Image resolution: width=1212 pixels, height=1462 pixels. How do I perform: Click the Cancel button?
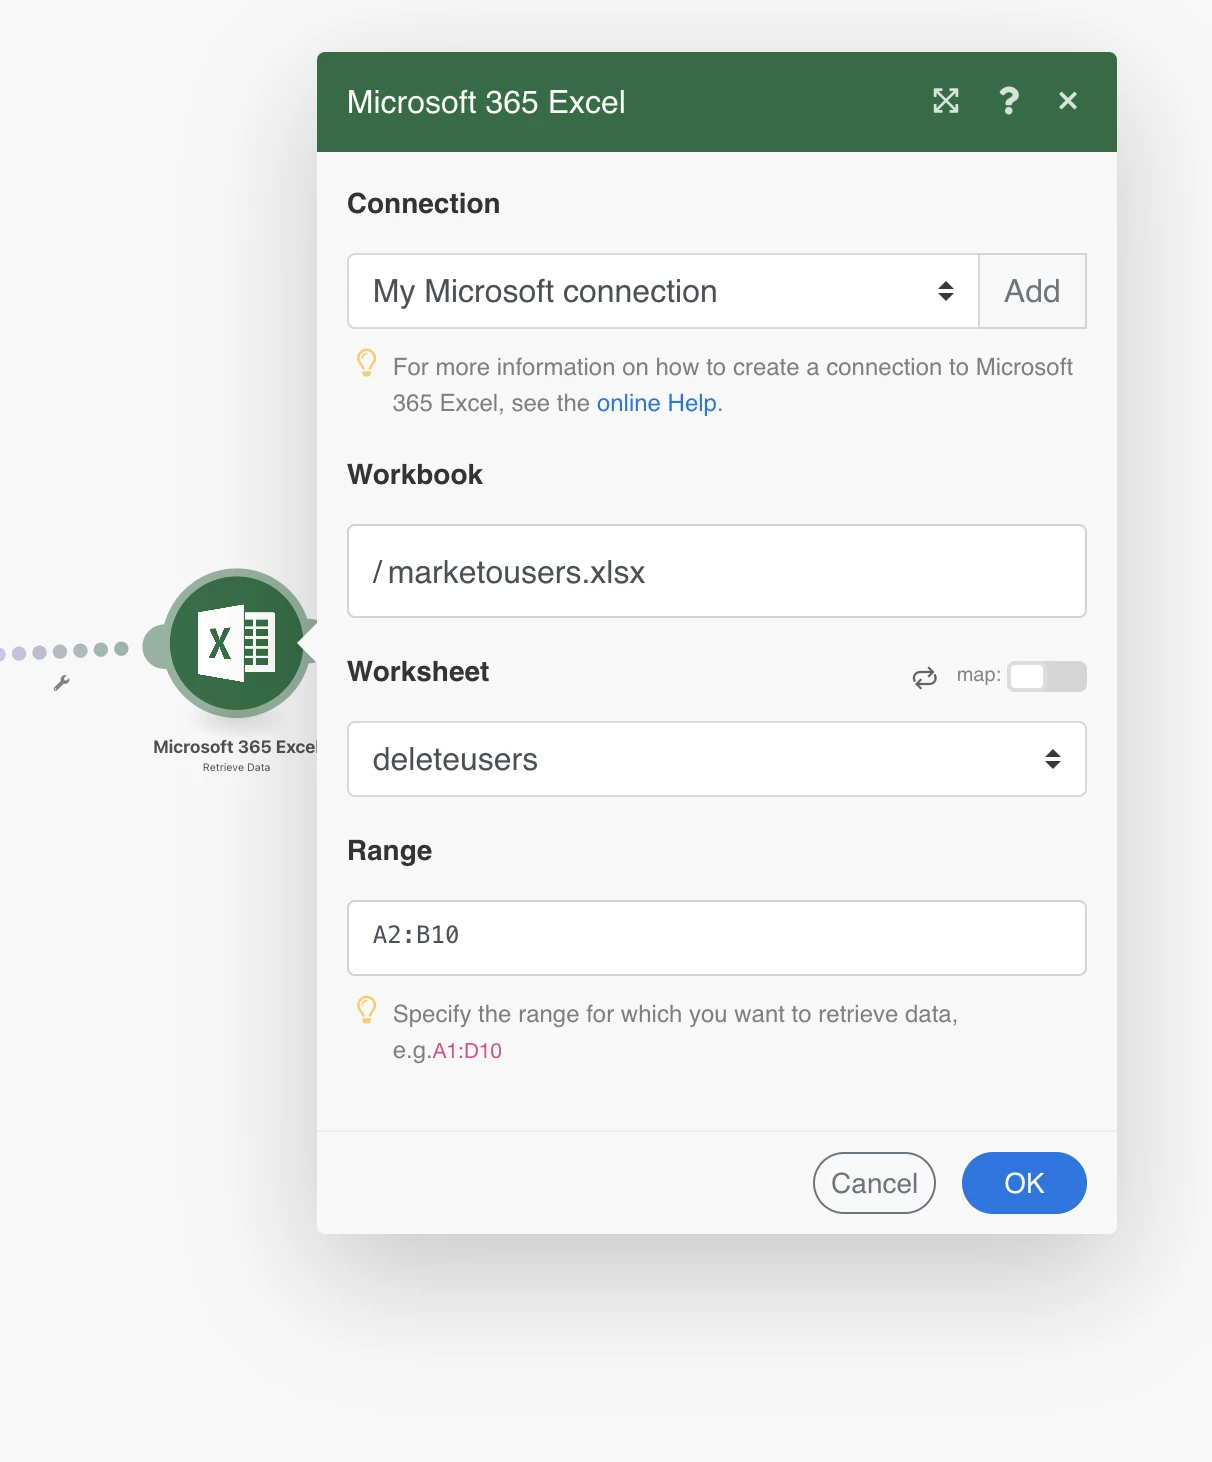pos(874,1183)
